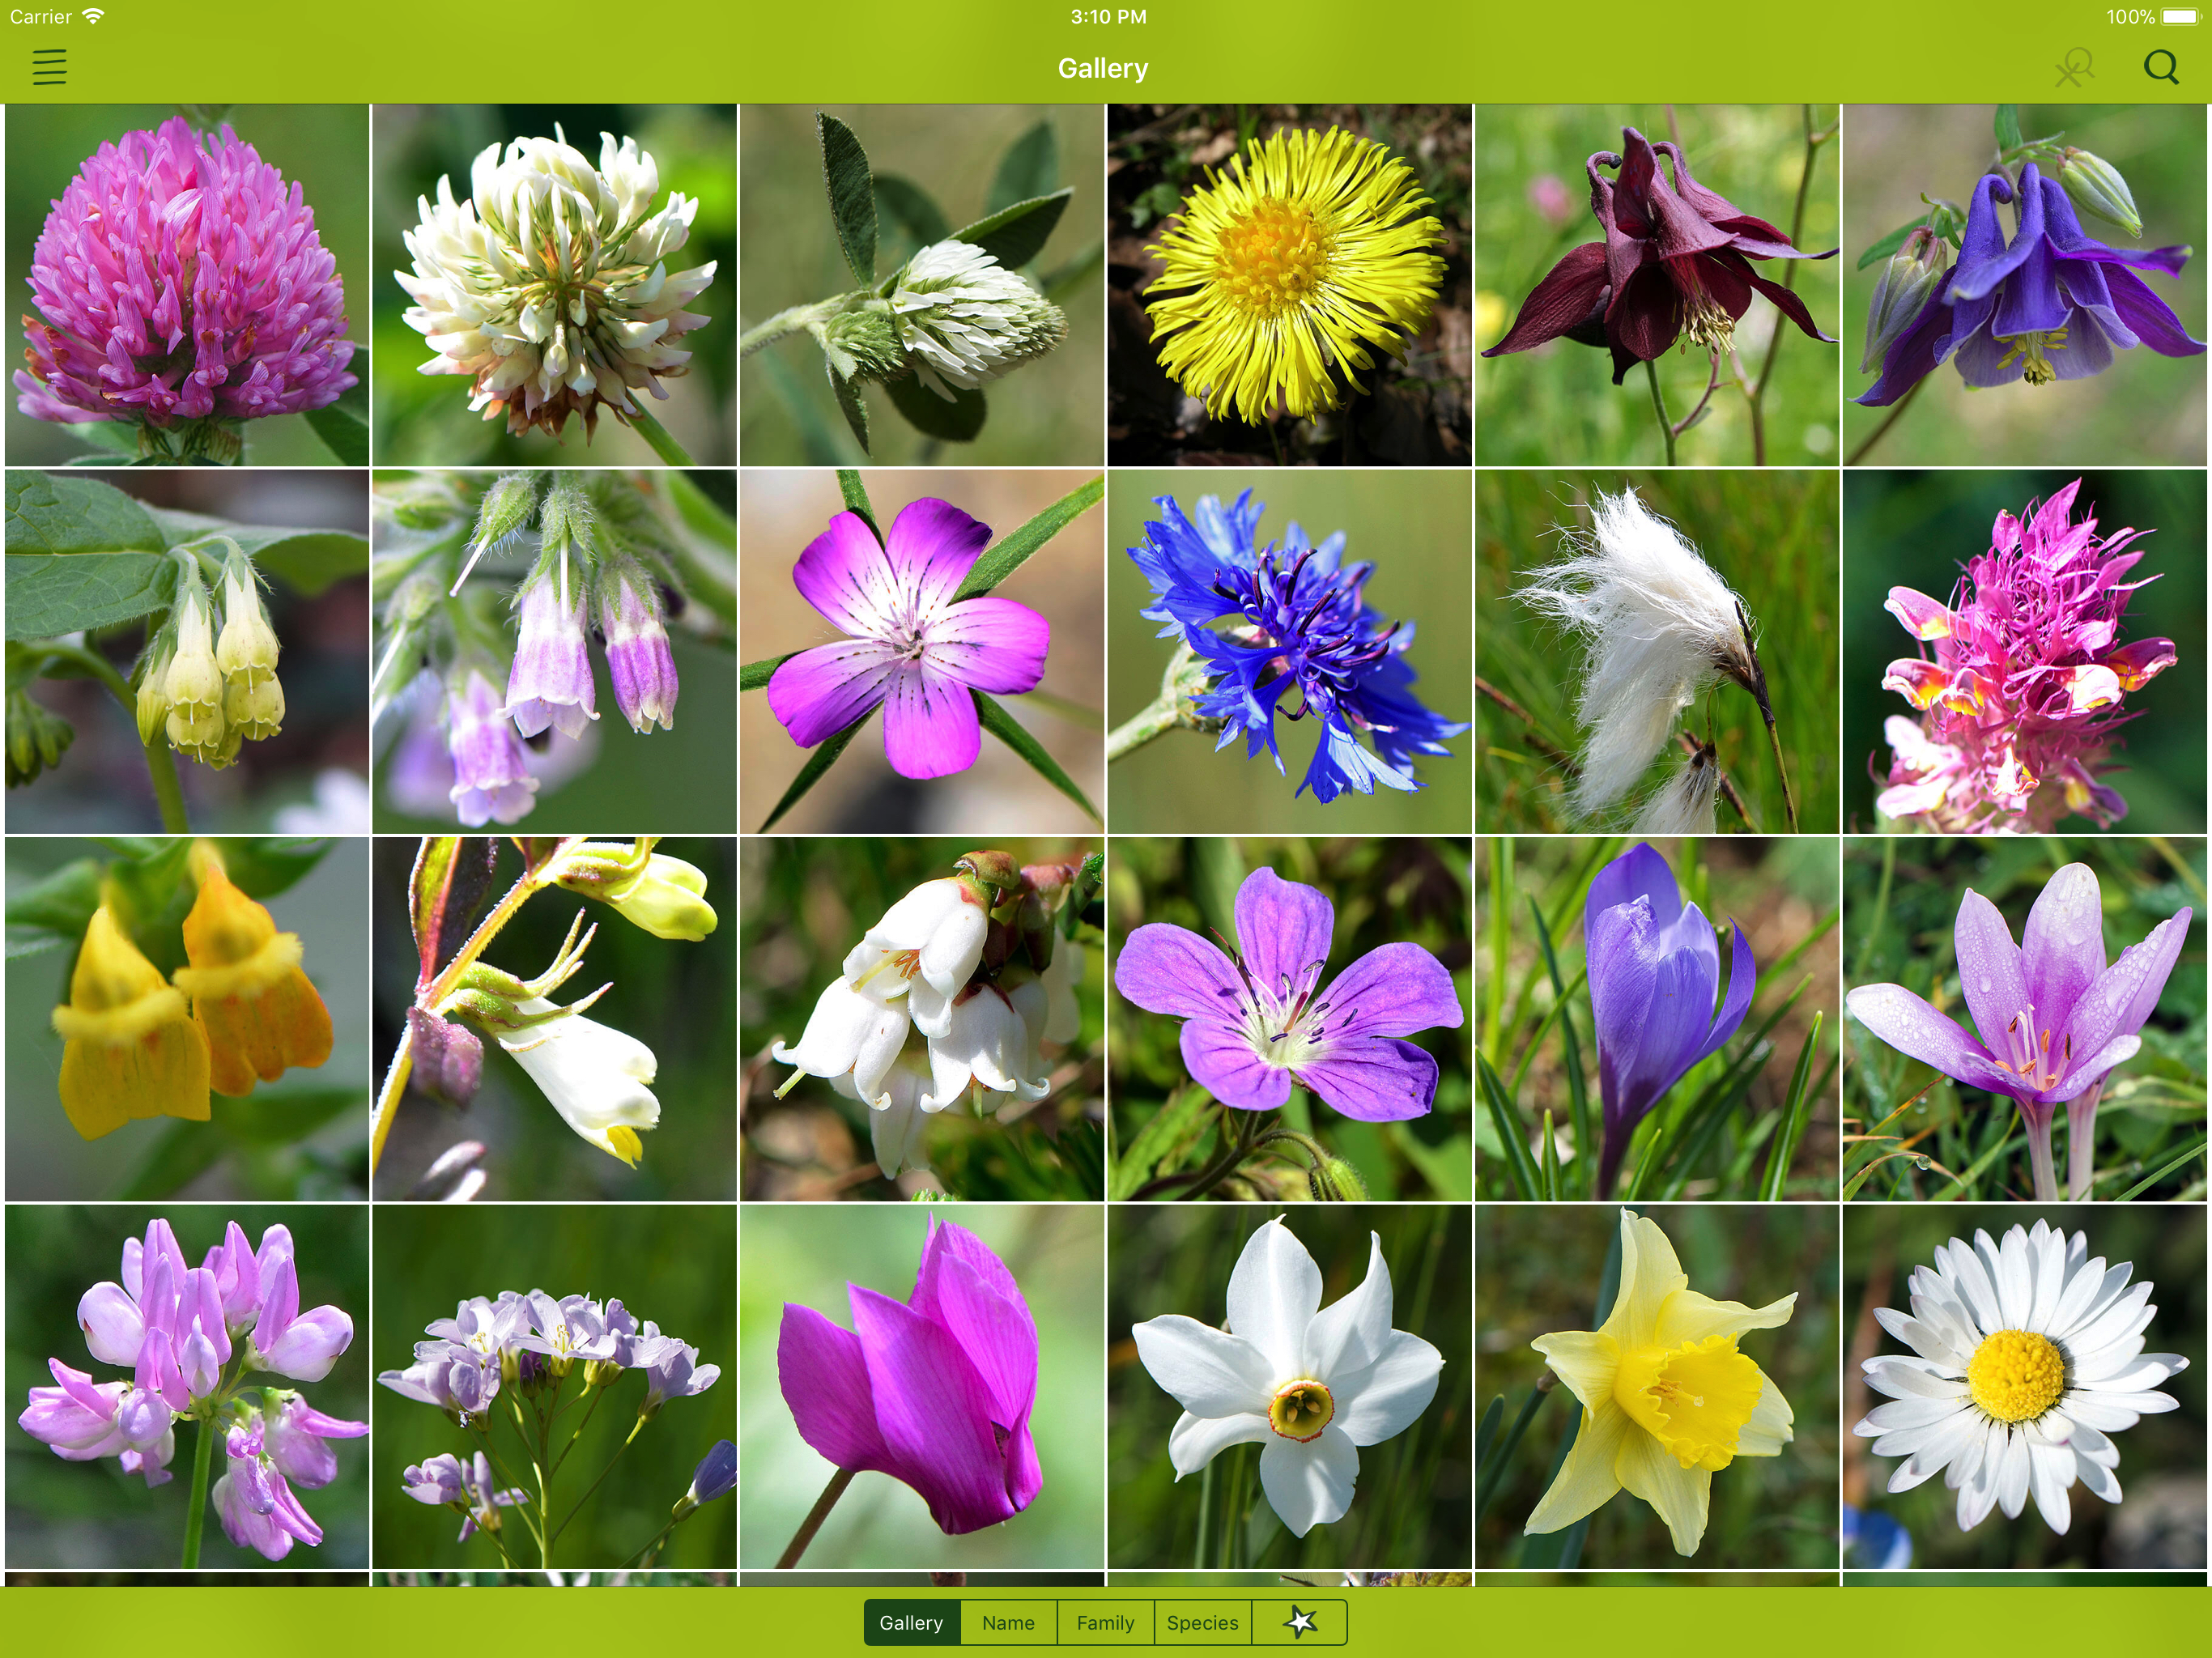Screen dimensions: 2212x1658
Task: Clear search filter icon with crossed magnifier
Action: tap(2075, 67)
